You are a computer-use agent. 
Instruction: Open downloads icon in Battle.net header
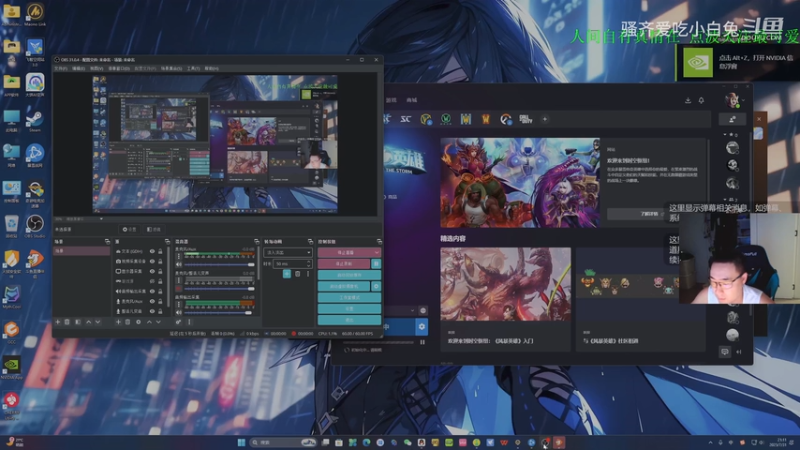point(688,100)
